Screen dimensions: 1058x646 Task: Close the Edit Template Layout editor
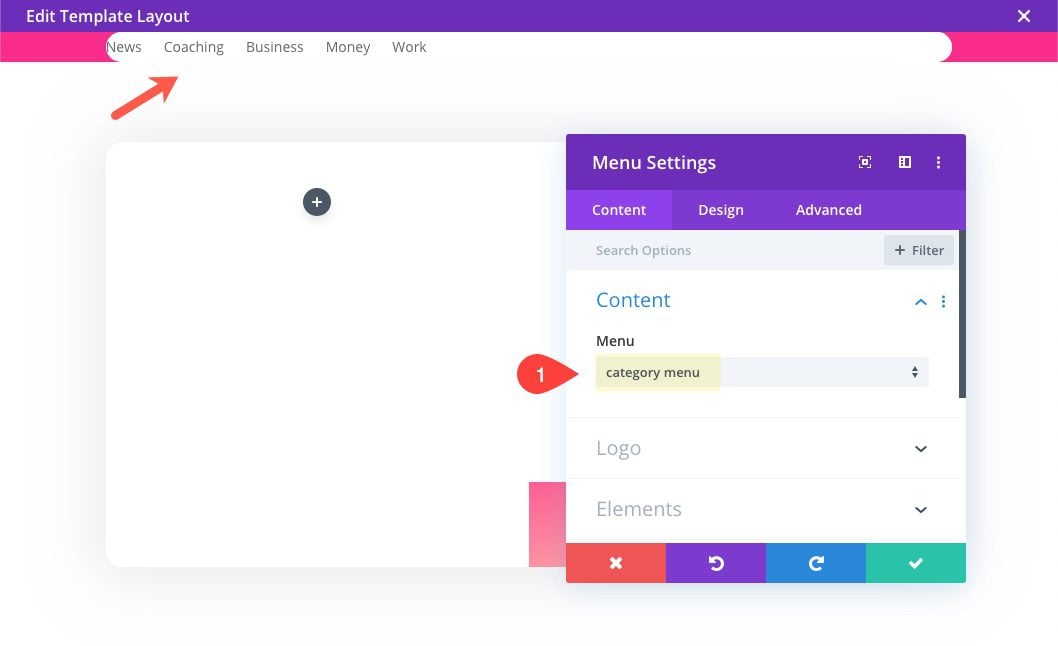pyautogui.click(x=1024, y=16)
